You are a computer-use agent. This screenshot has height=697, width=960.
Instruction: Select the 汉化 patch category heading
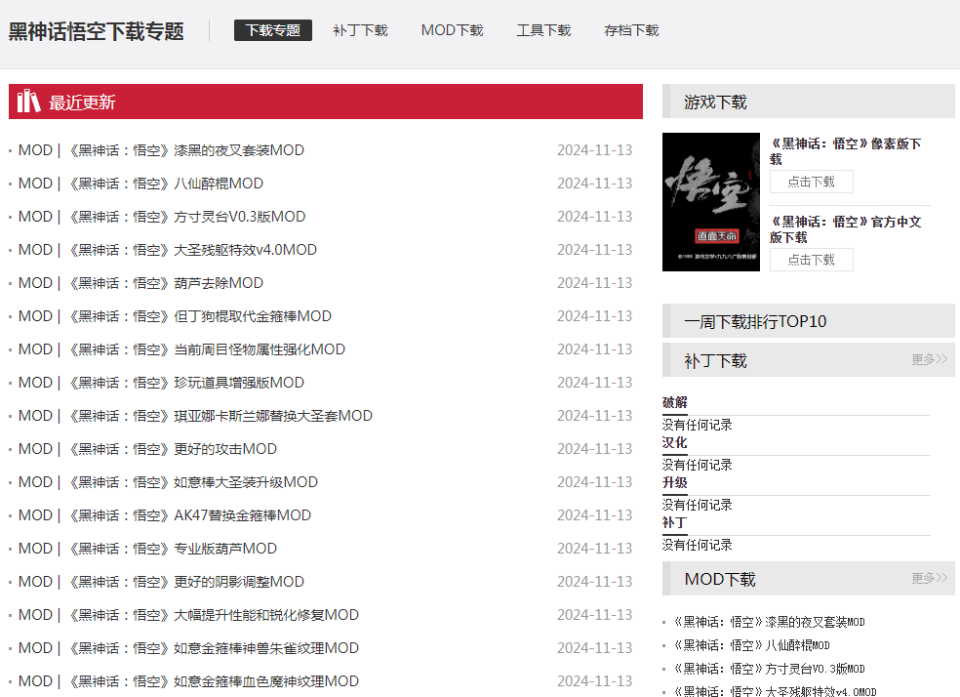[675, 442]
